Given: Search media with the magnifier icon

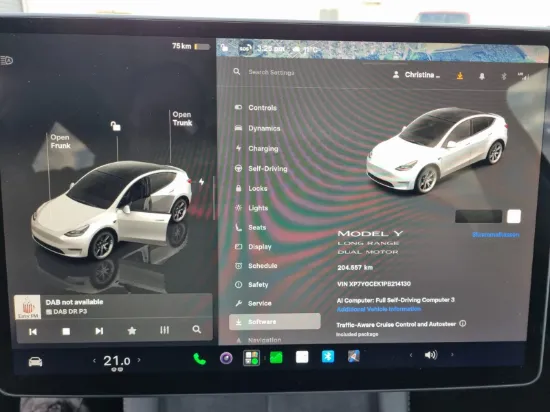Looking at the screenshot, I should (x=197, y=329).
